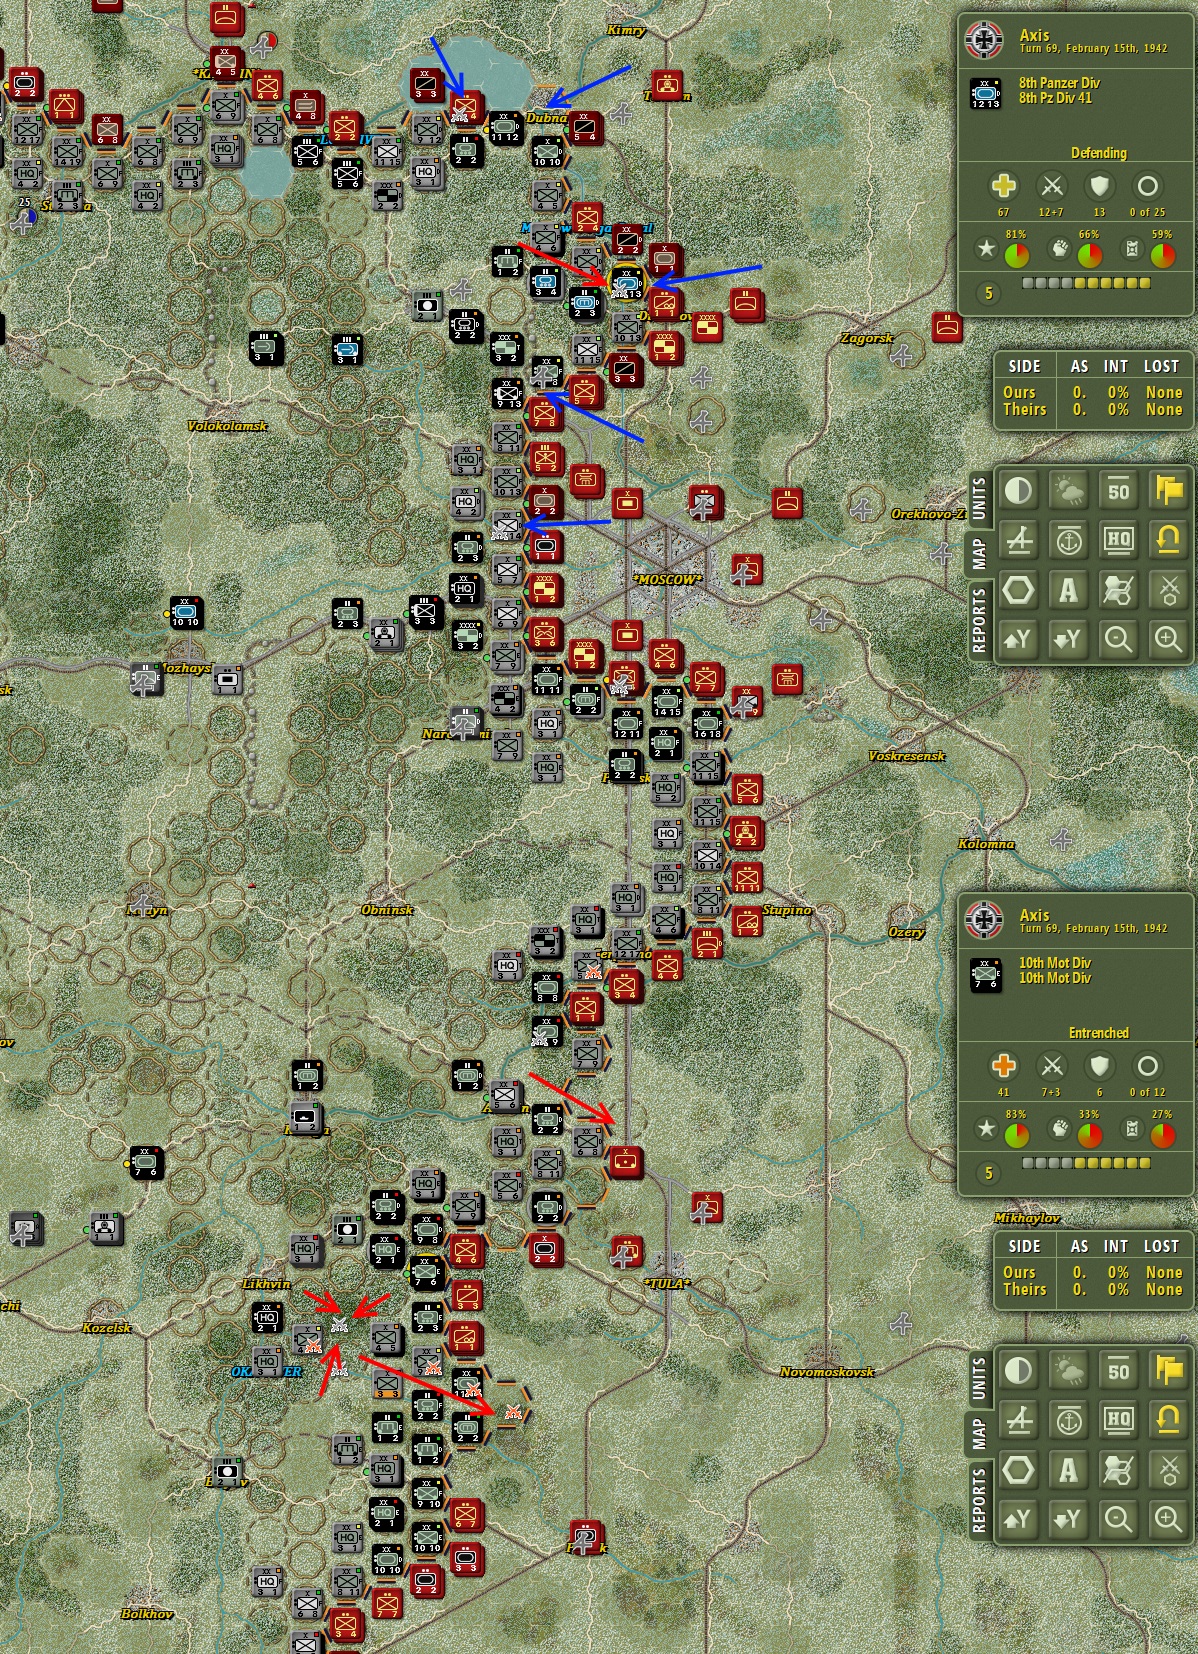Toggle the letter 'A' labels button in the 10th Mot Div screenshot

tap(1068, 1470)
